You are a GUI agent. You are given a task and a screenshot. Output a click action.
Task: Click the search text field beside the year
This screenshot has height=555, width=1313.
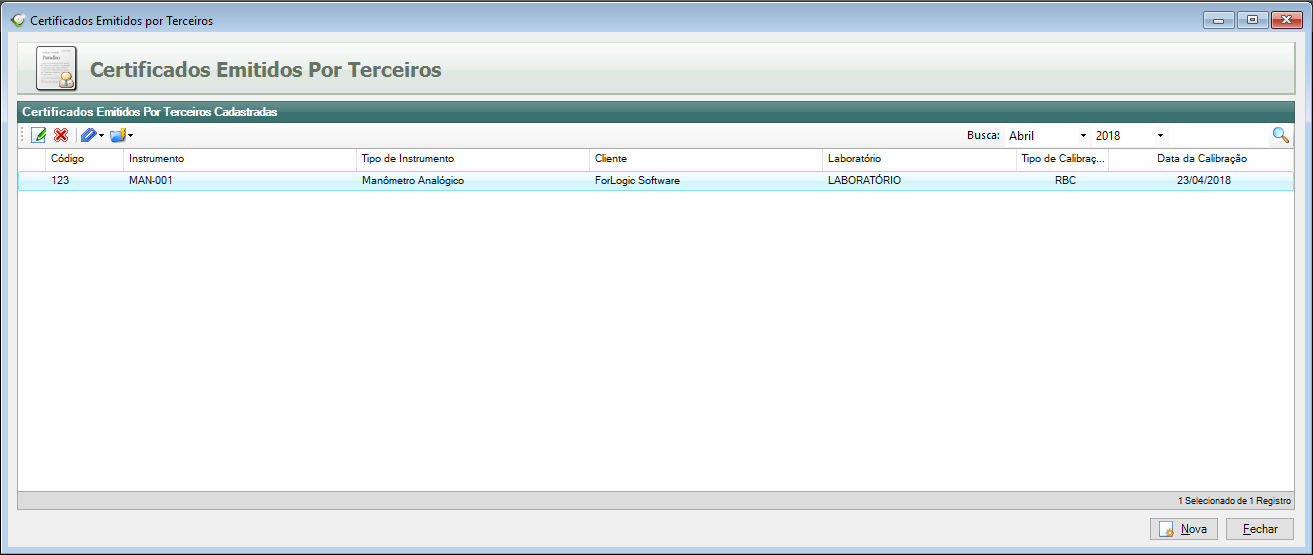tap(1218, 135)
